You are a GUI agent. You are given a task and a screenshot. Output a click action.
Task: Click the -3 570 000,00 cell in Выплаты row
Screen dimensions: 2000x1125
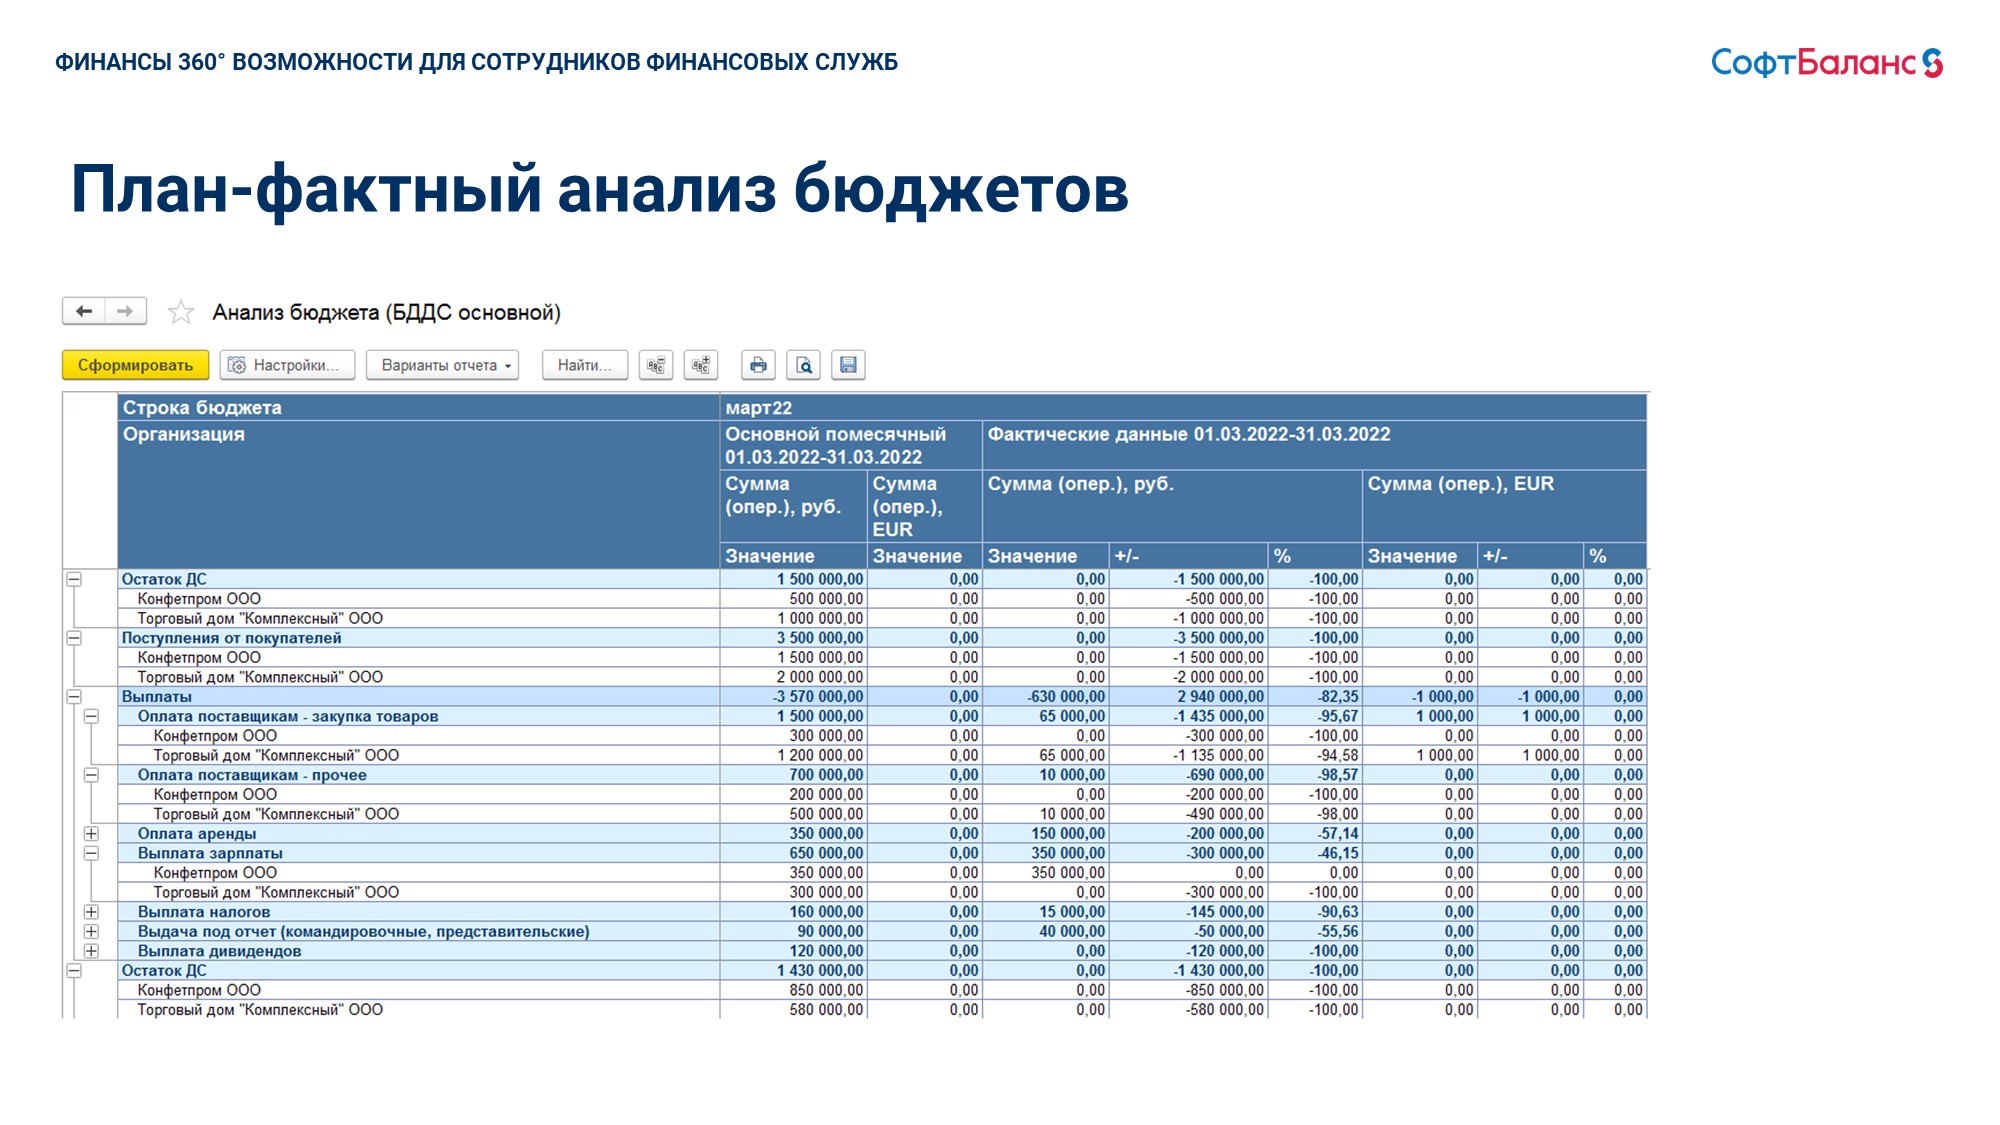click(x=793, y=697)
